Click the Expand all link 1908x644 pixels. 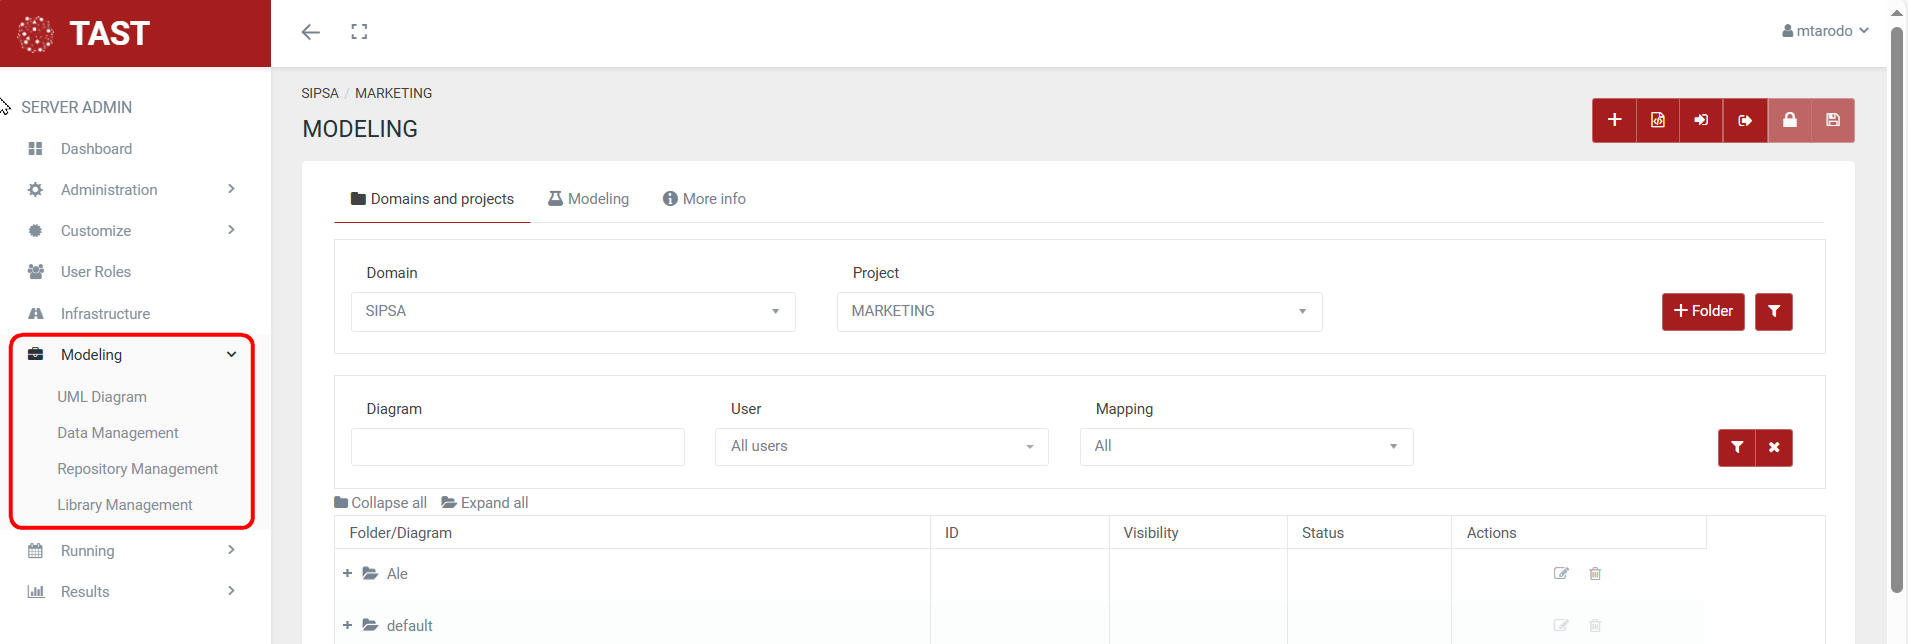tap(485, 503)
